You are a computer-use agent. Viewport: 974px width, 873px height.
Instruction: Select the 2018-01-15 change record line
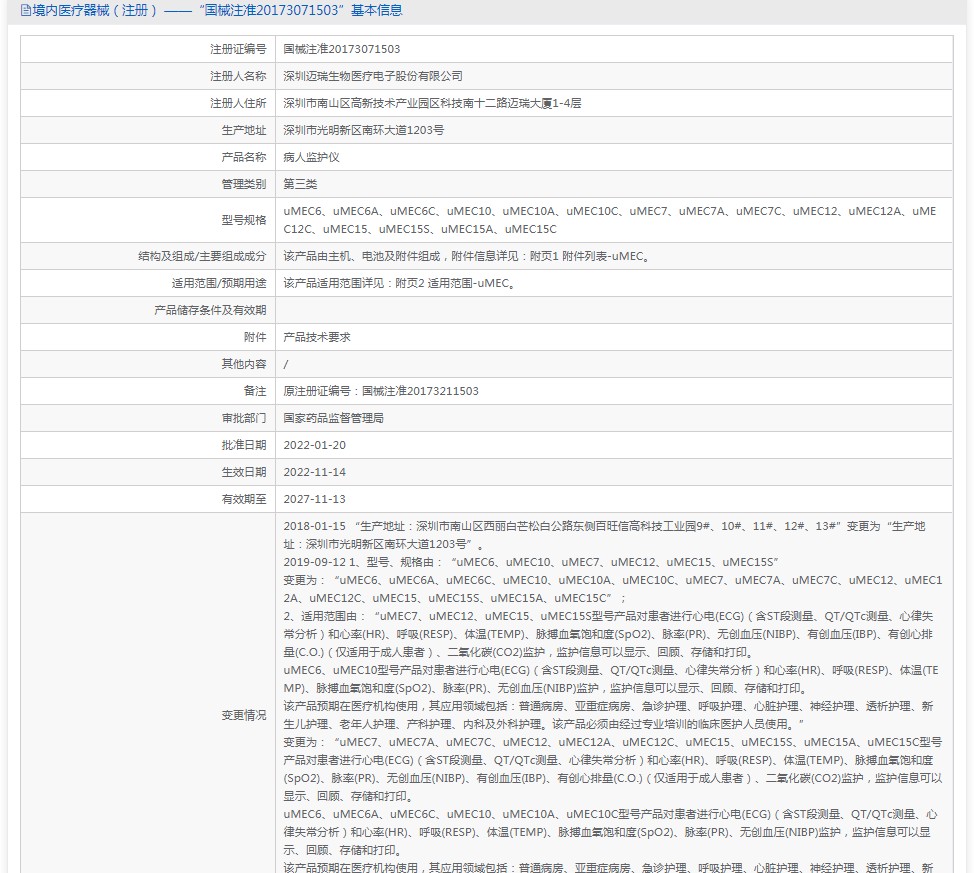604,535
